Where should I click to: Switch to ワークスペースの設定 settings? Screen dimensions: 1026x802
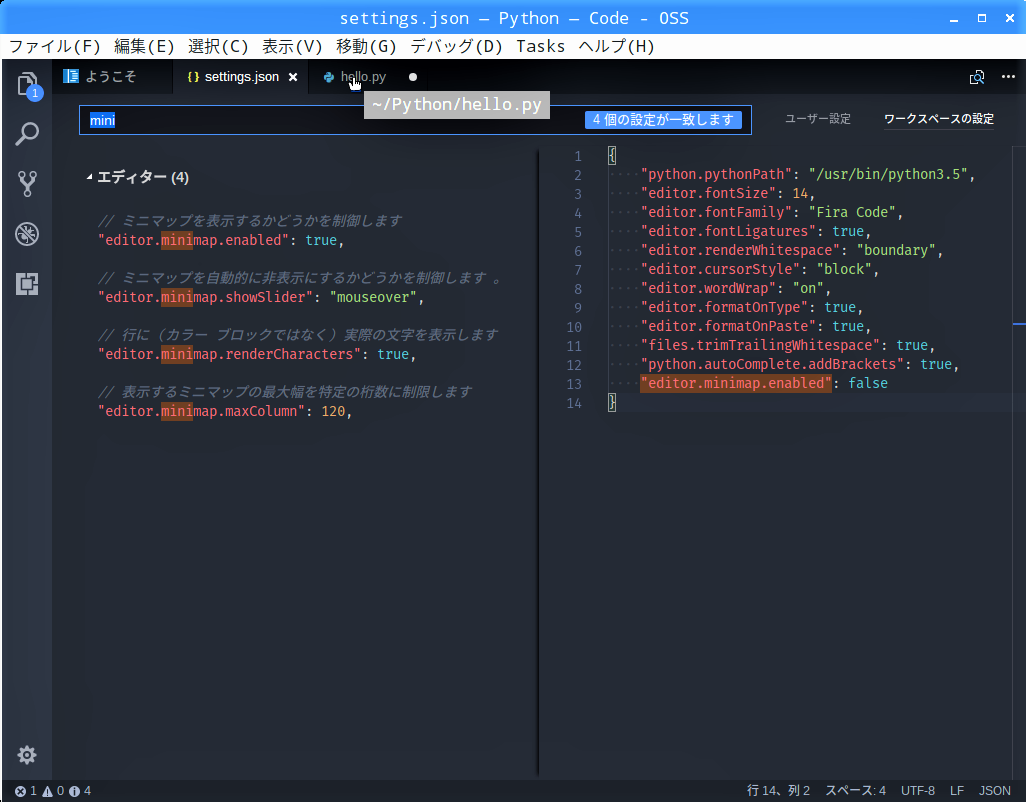[938, 119]
